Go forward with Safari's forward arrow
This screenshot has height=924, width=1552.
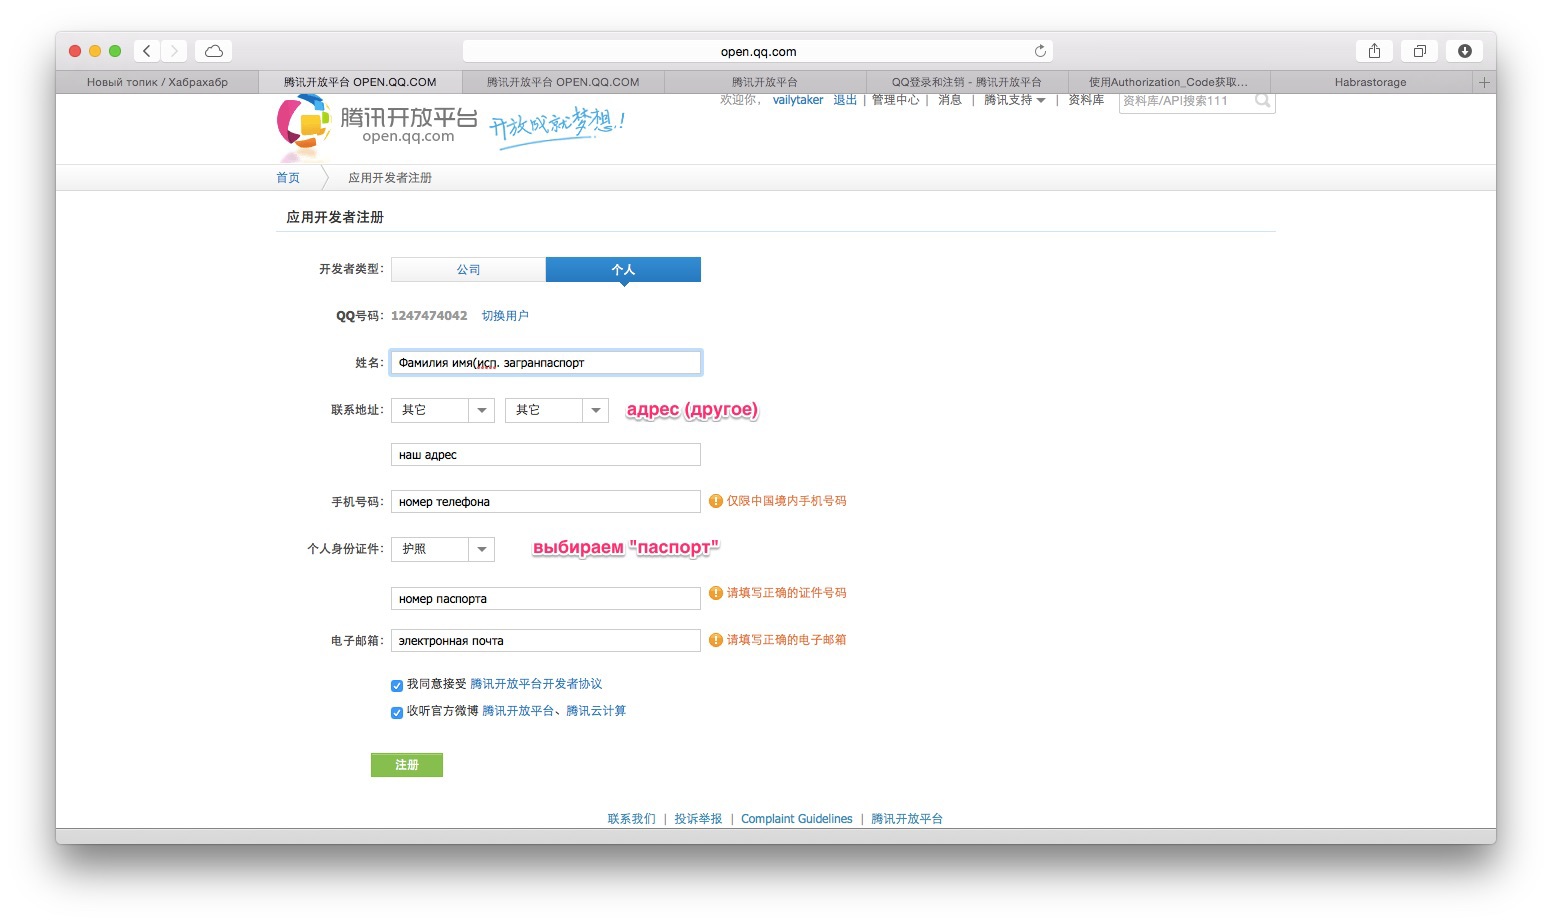point(174,51)
